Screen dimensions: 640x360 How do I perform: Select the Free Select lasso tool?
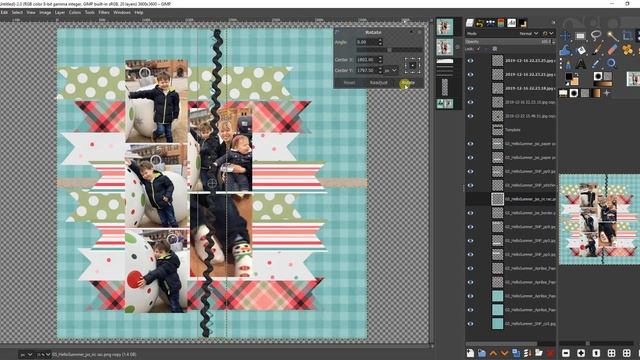point(596,36)
